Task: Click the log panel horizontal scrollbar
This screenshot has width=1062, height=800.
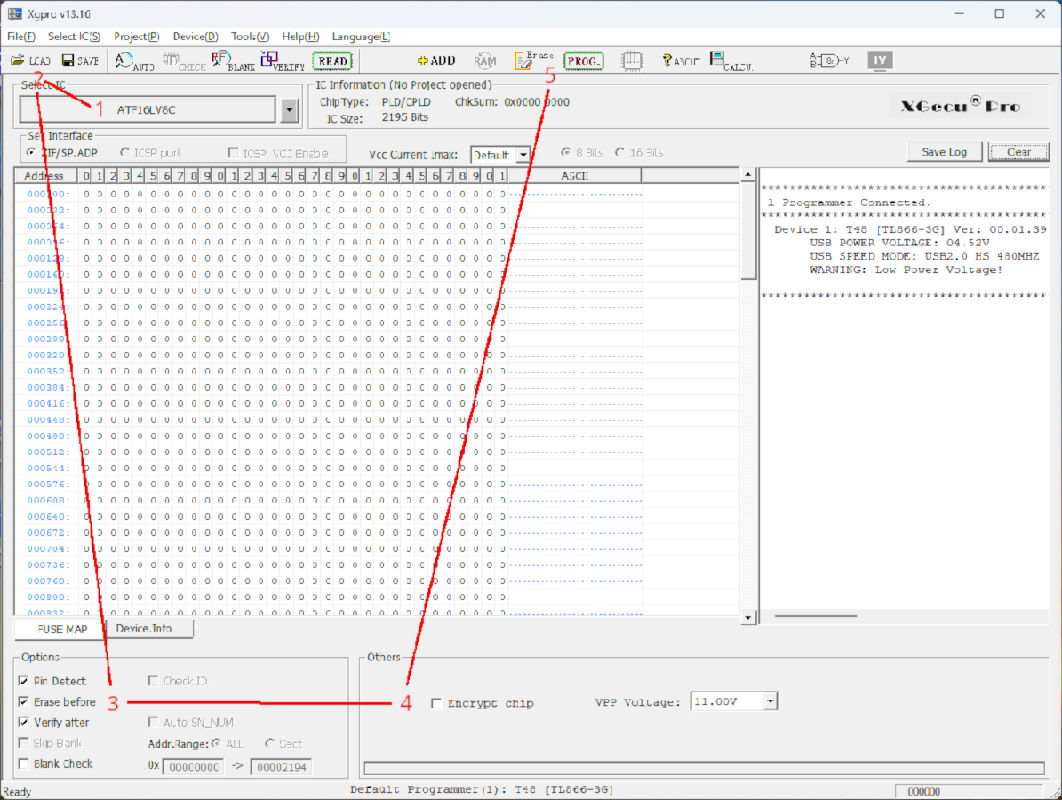Action: tap(815, 616)
